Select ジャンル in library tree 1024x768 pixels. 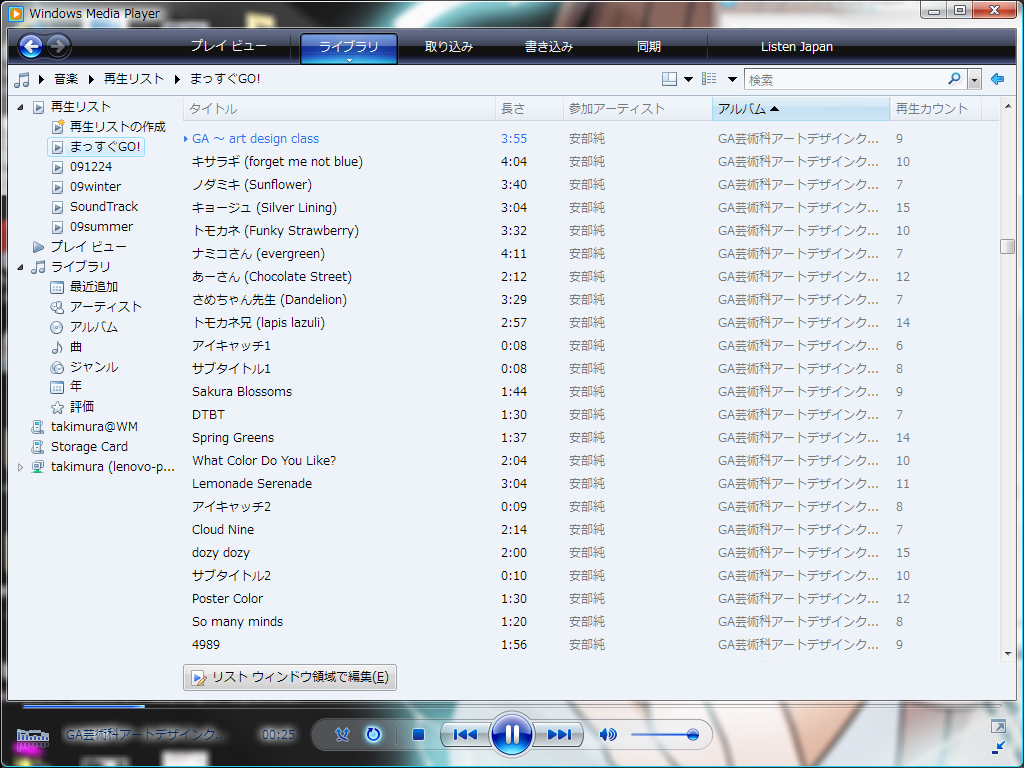point(93,367)
